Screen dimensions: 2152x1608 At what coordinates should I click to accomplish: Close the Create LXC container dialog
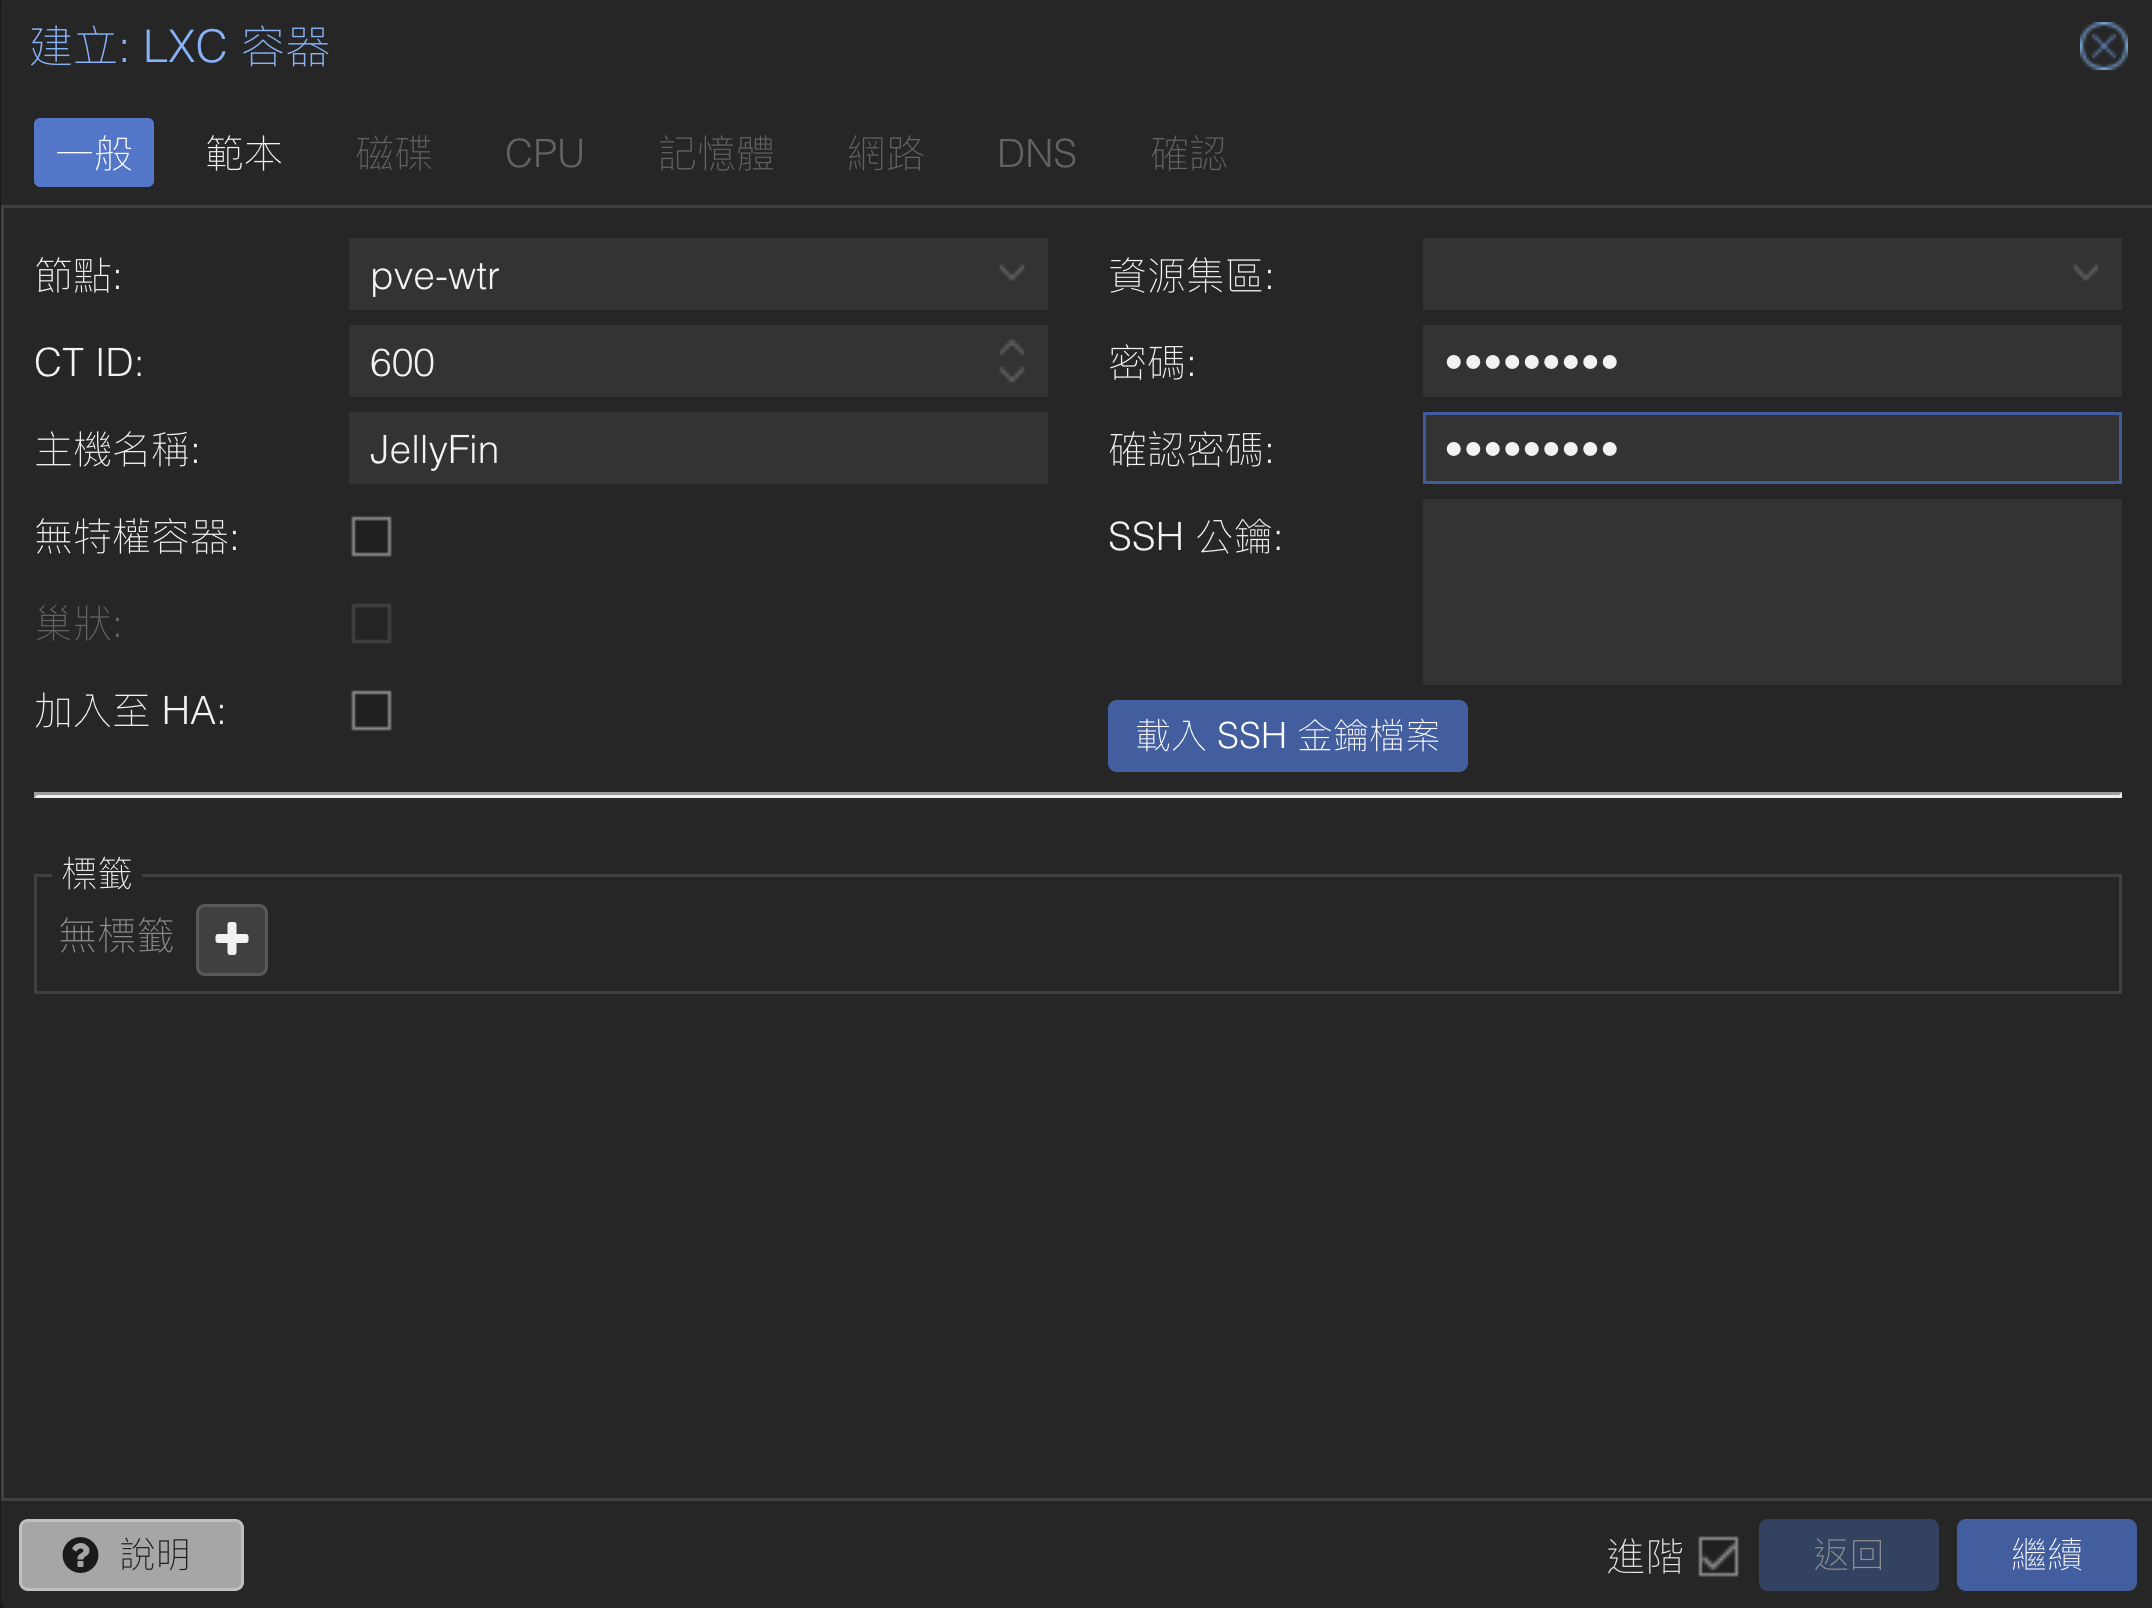pos(2102,47)
